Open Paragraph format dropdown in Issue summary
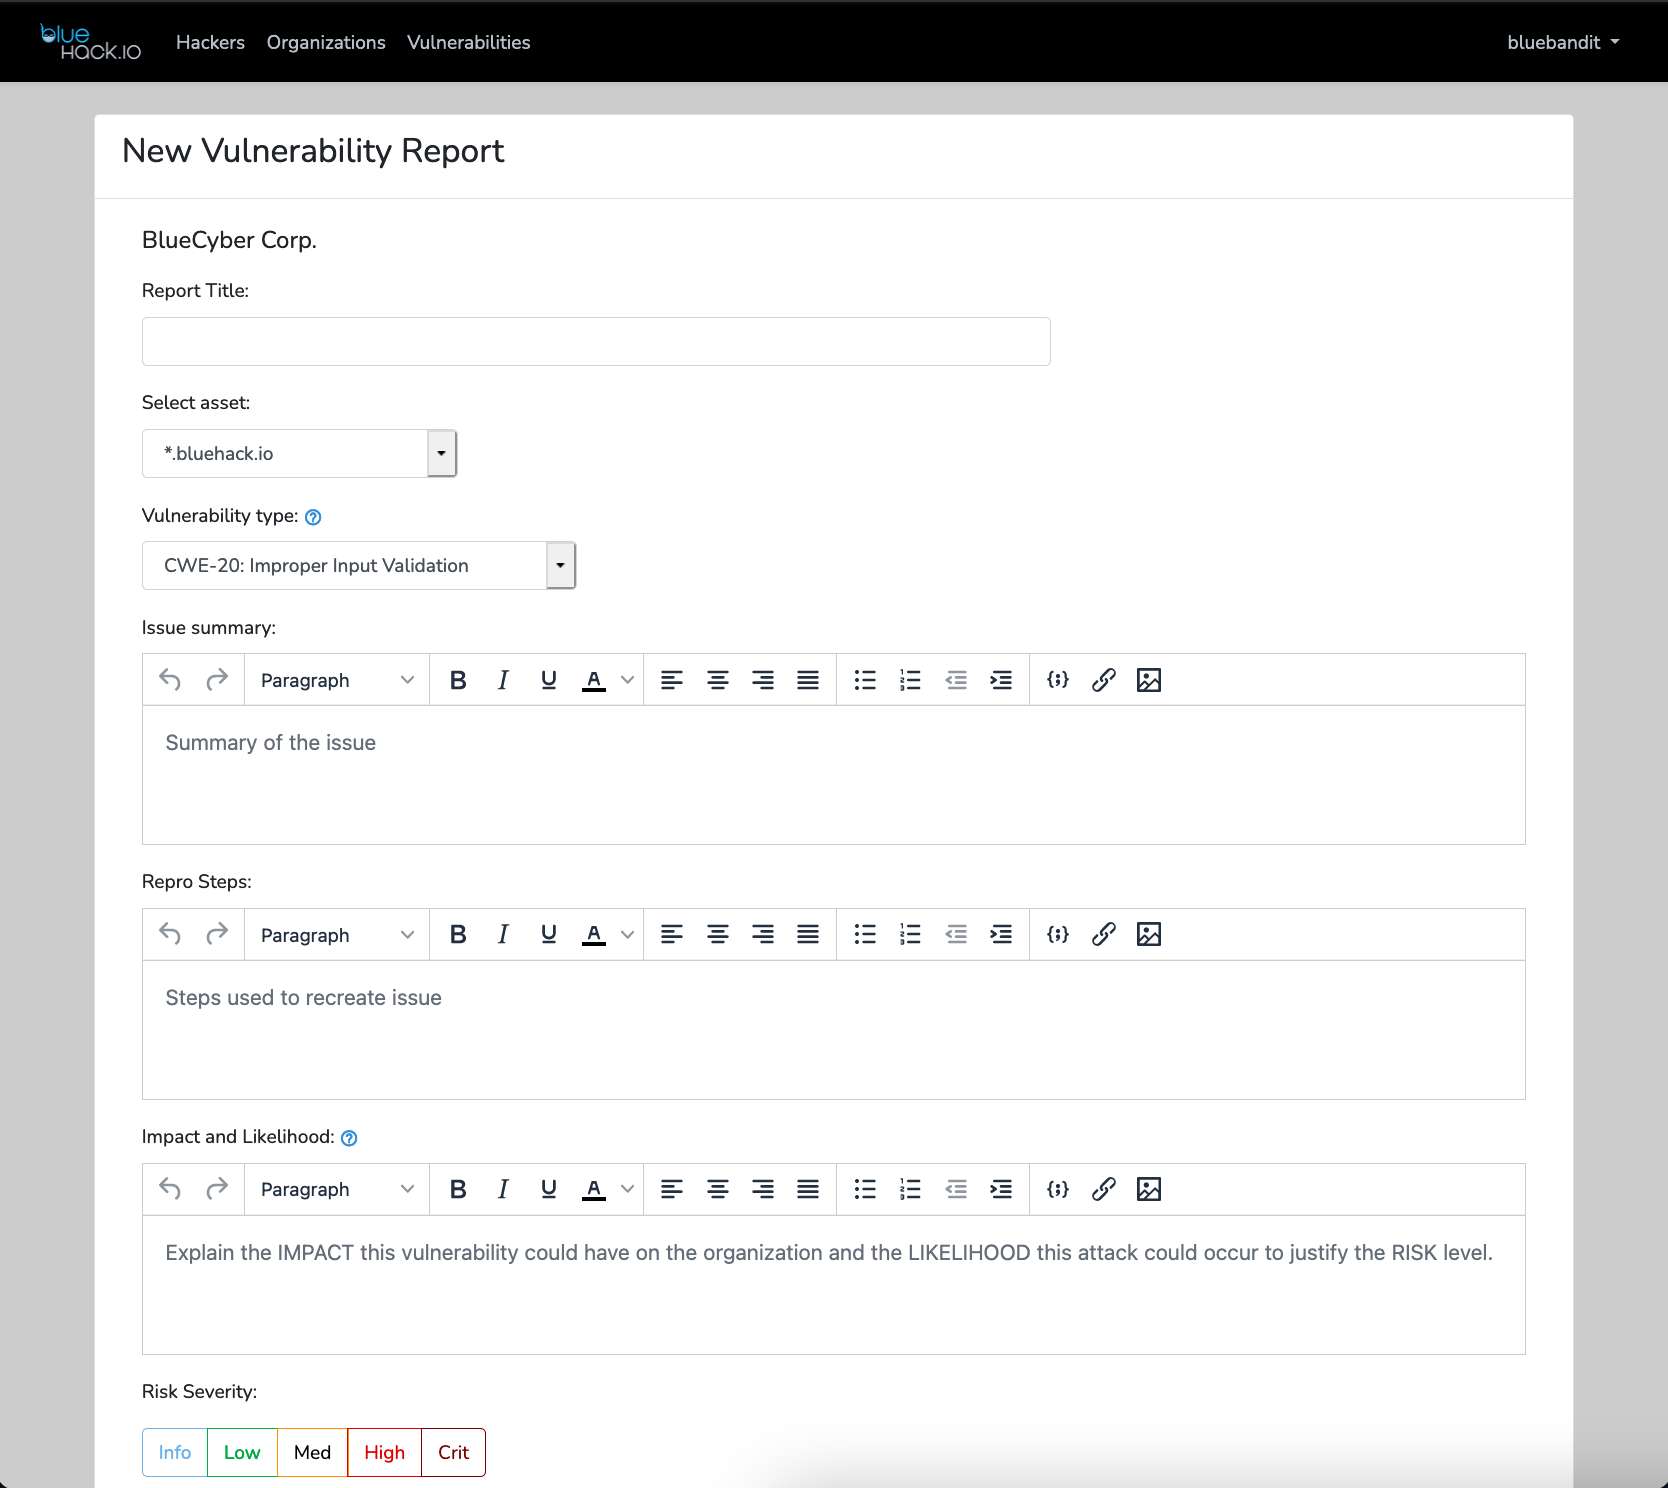This screenshot has width=1668, height=1488. 337,680
